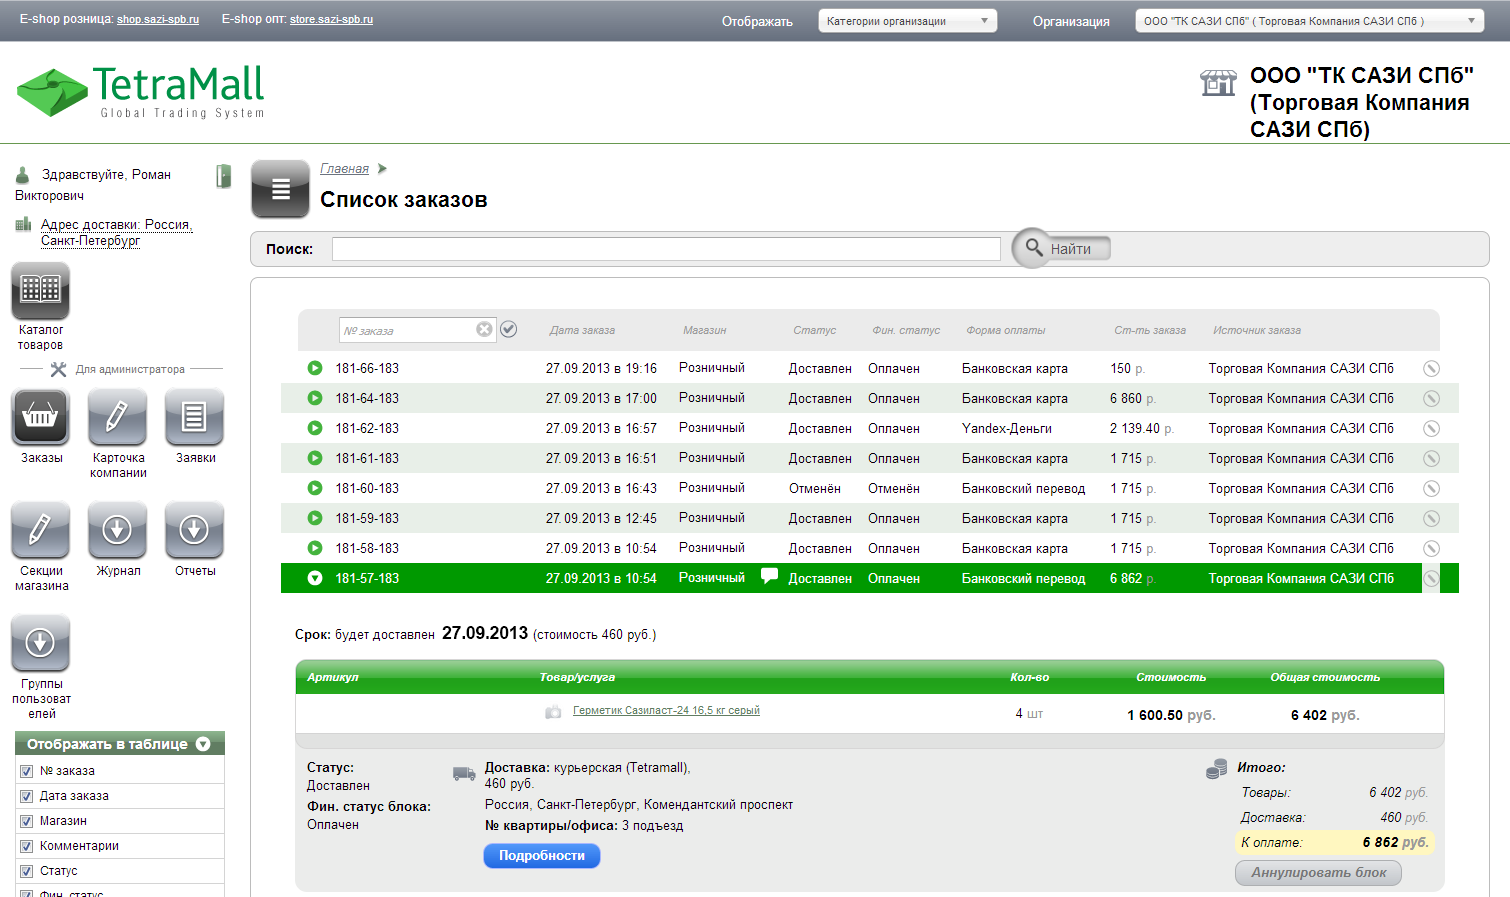Open the Организация ООО ТК САЗИ dropdown
Image resolution: width=1510 pixels, height=897 pixels.
[1310, 21]
